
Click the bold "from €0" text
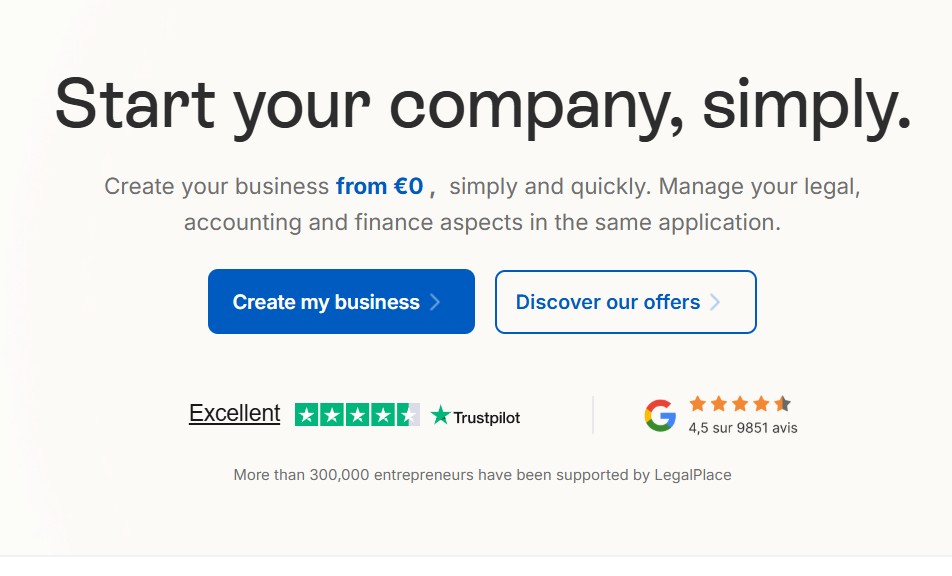click(x=380, y=187)
